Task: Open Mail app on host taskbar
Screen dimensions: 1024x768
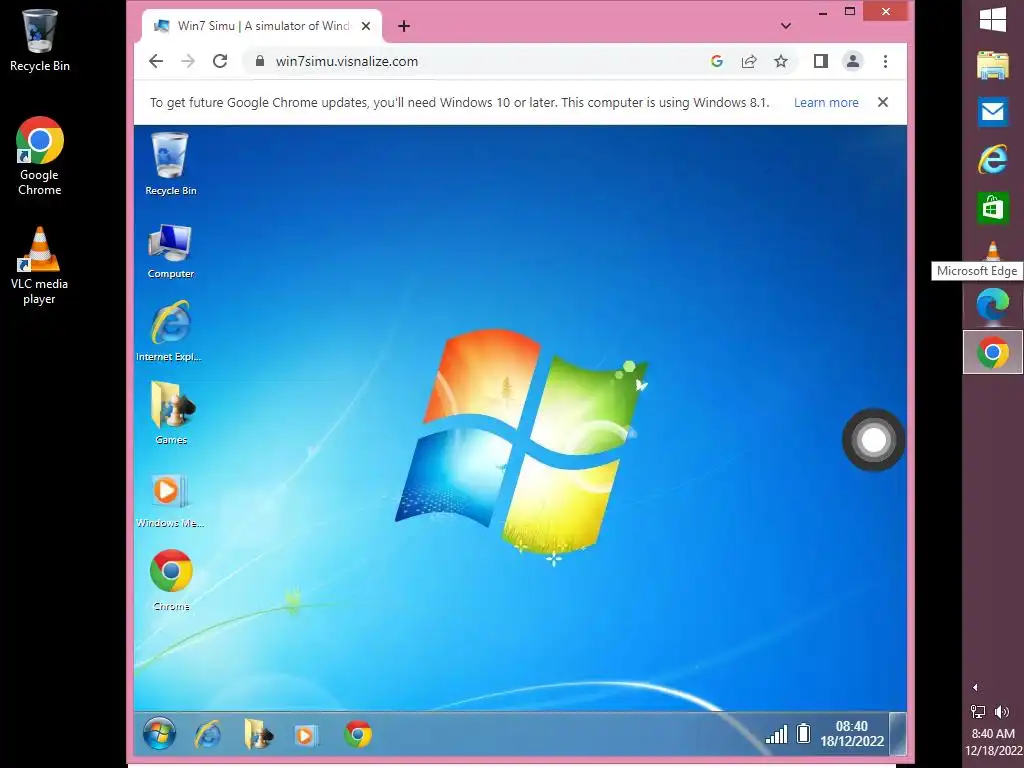Action: tap(993, 112)
